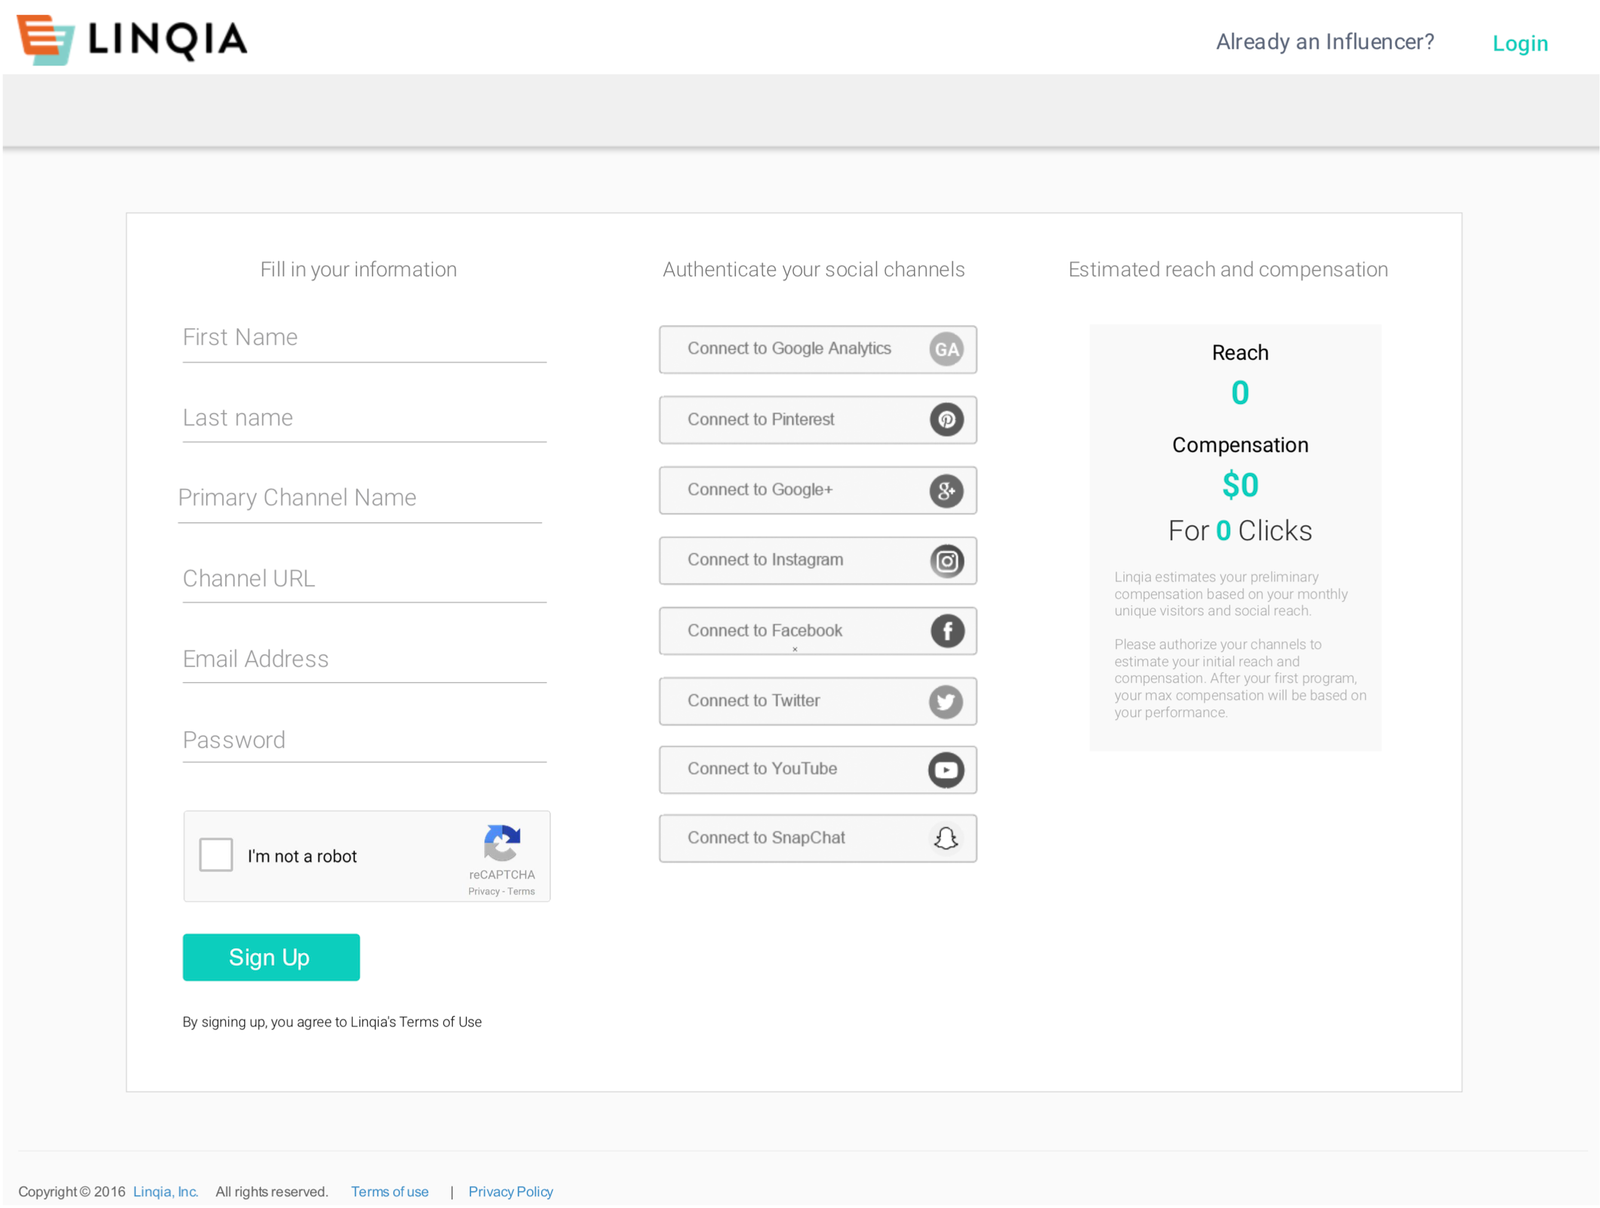Open the Terms of use footer link
Viewport: 1600px width, 1208px height.
click(390, 1192)
